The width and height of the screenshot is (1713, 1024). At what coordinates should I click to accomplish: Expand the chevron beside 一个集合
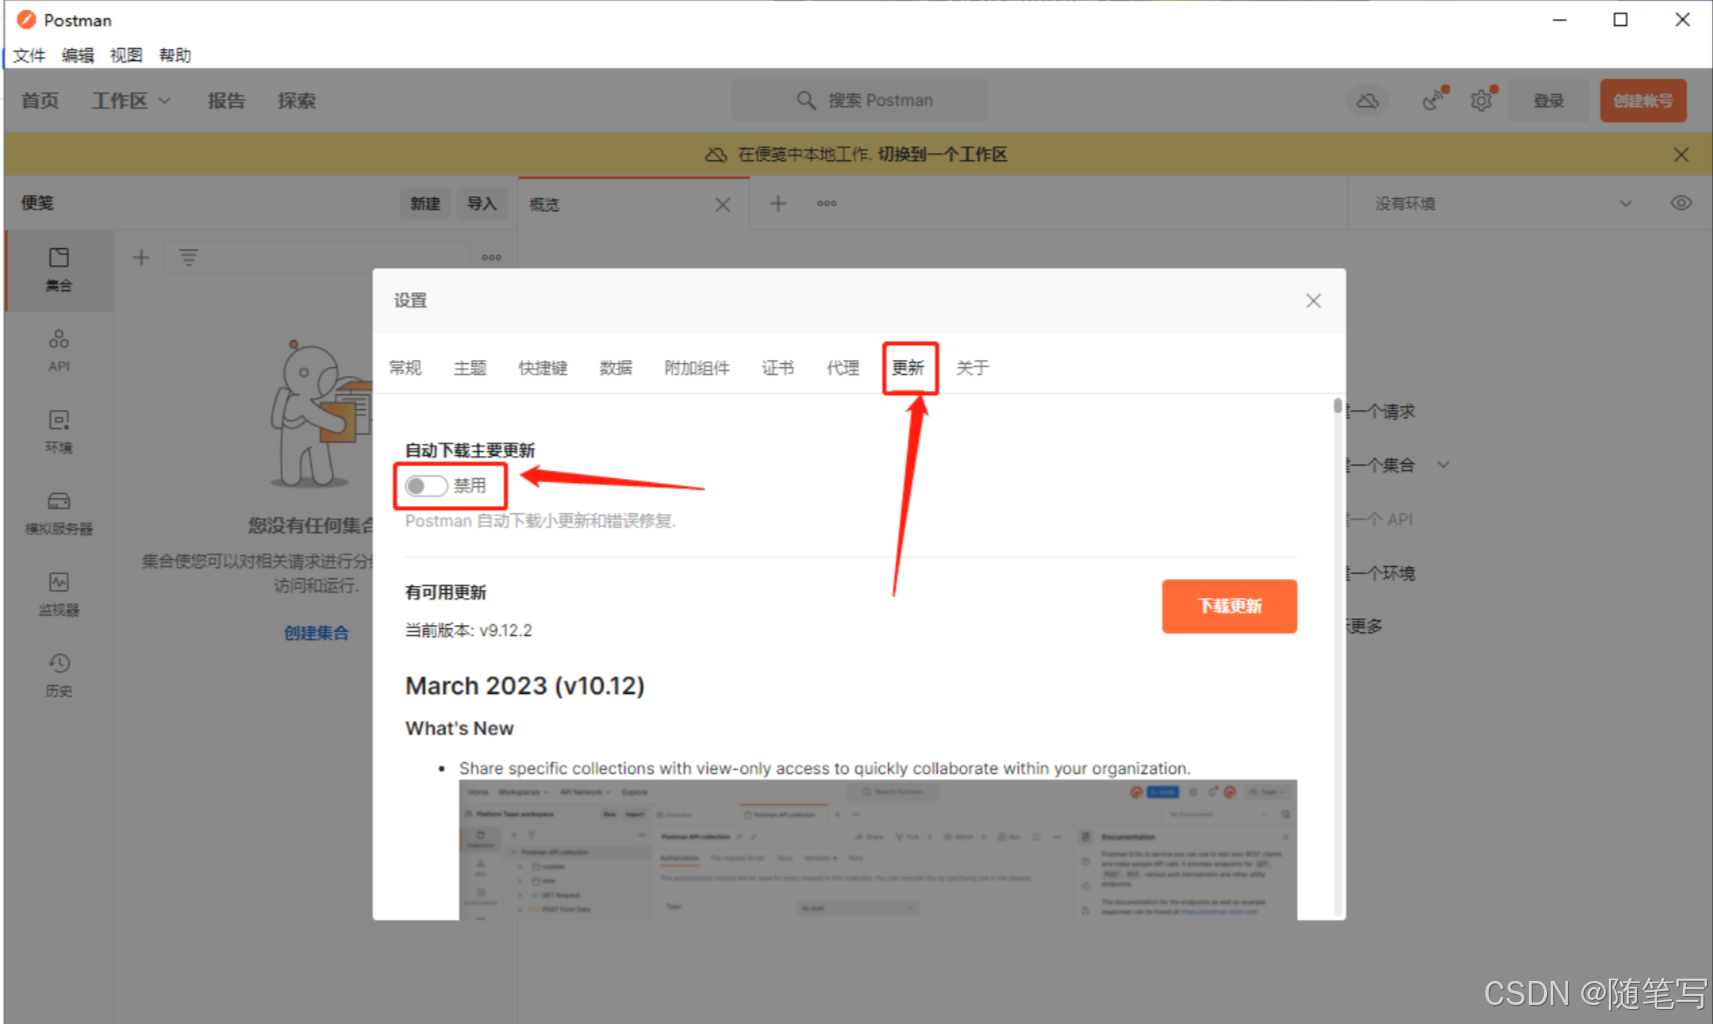tap(1443, 465)
